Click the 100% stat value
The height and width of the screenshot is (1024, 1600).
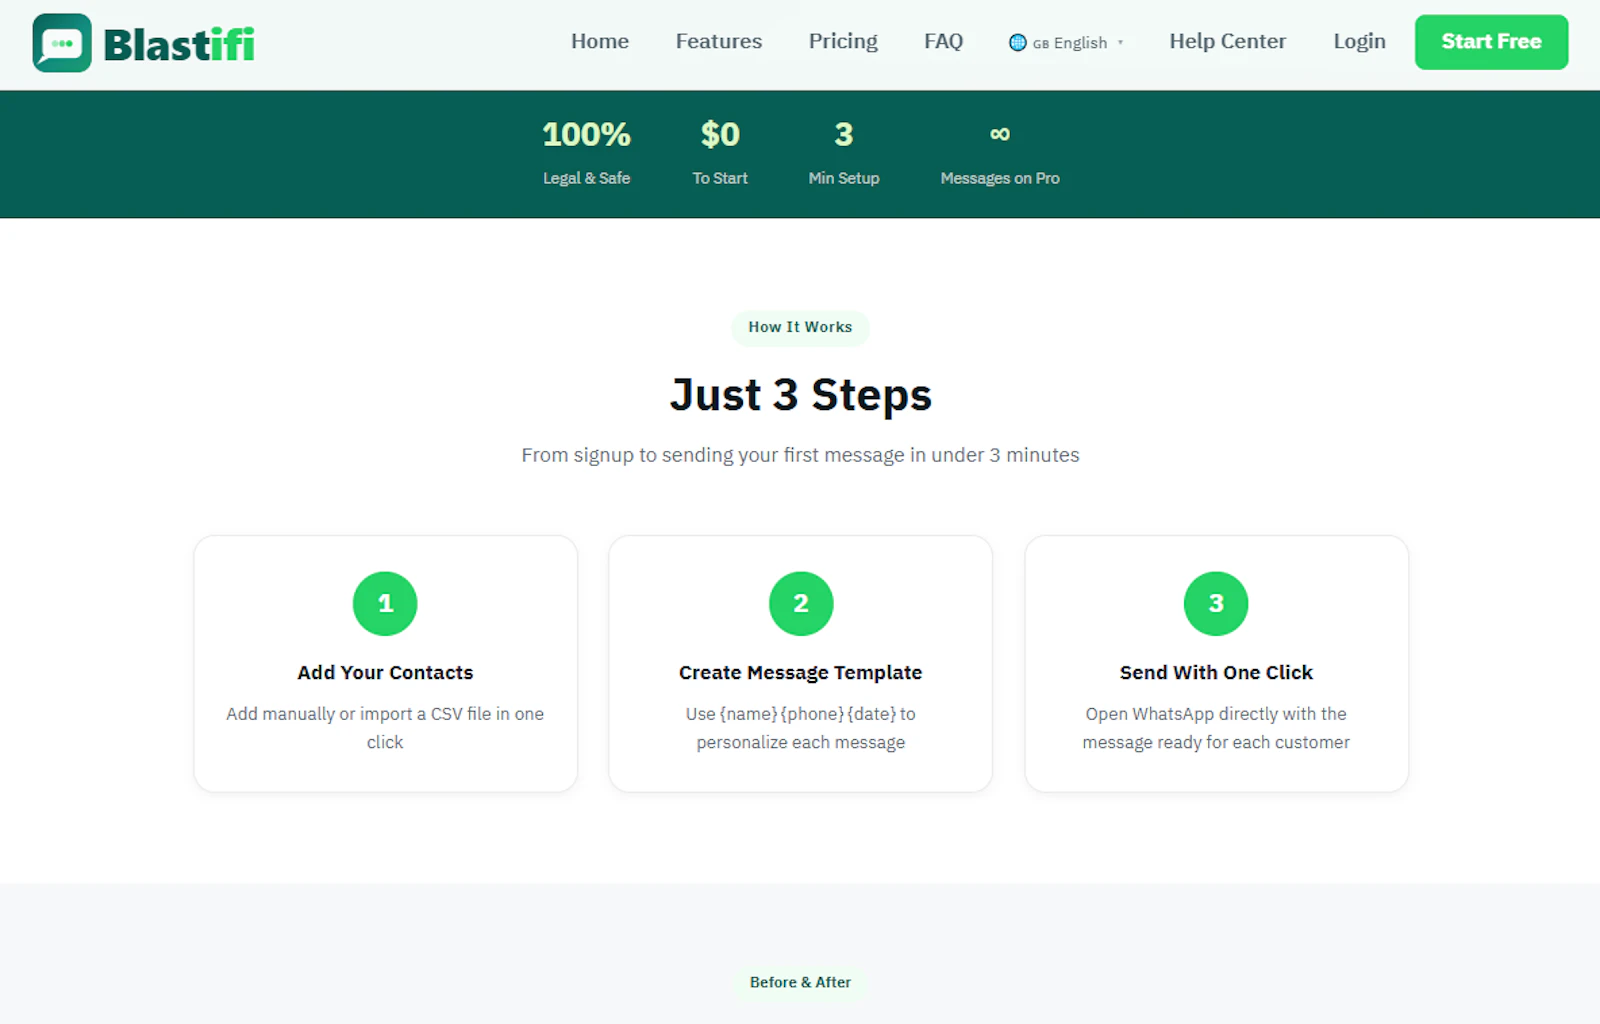[x=587, y=134]
